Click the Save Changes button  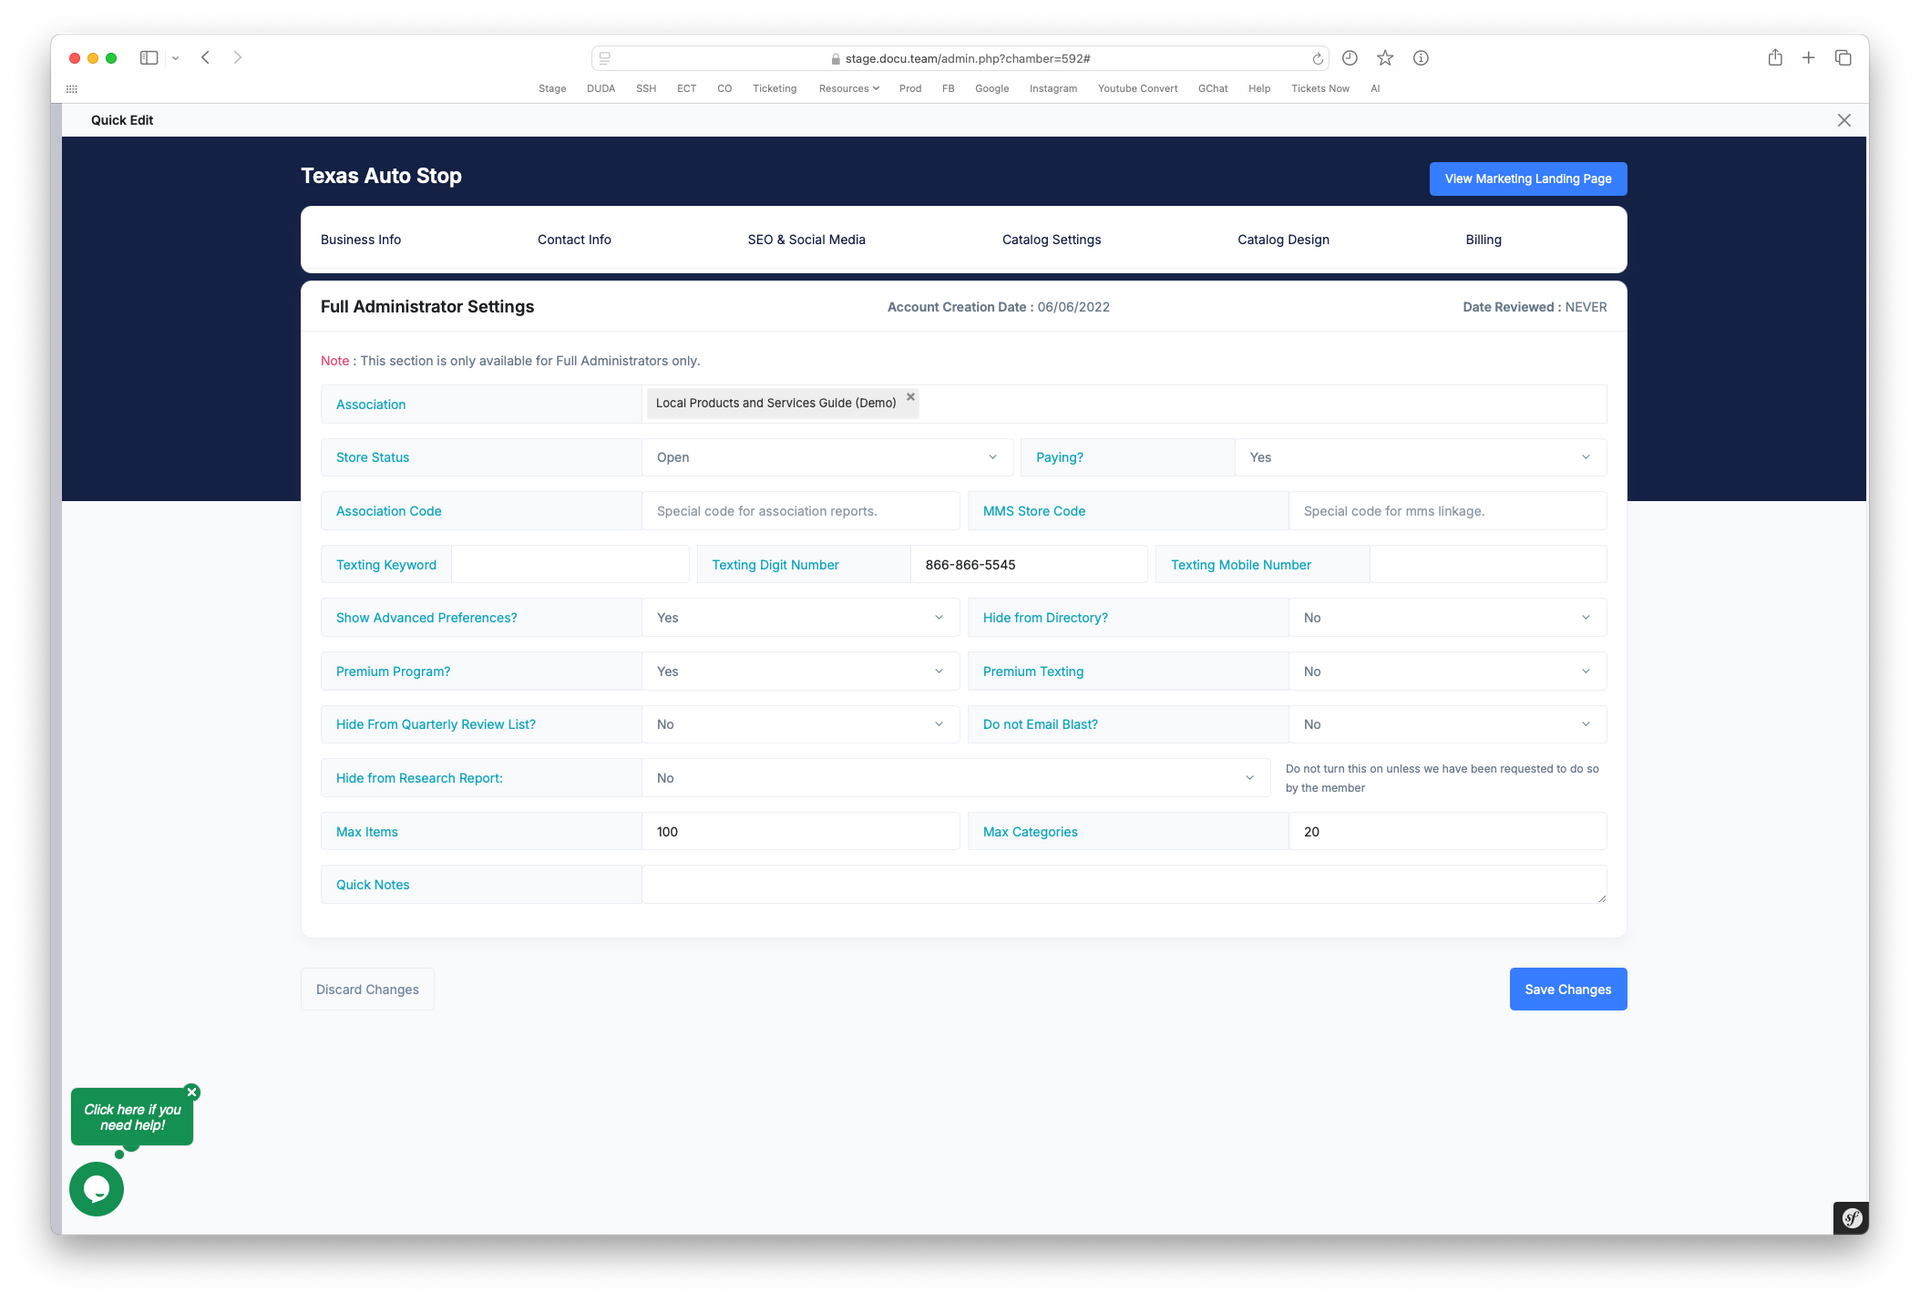1568,989
